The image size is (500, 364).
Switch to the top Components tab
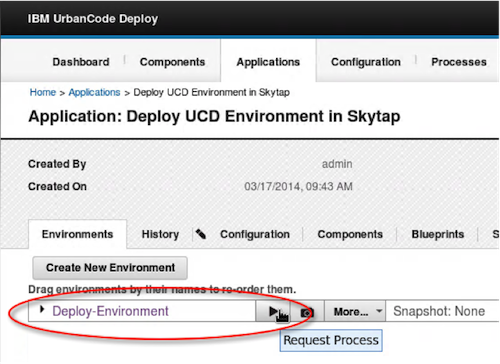[172, 62]
